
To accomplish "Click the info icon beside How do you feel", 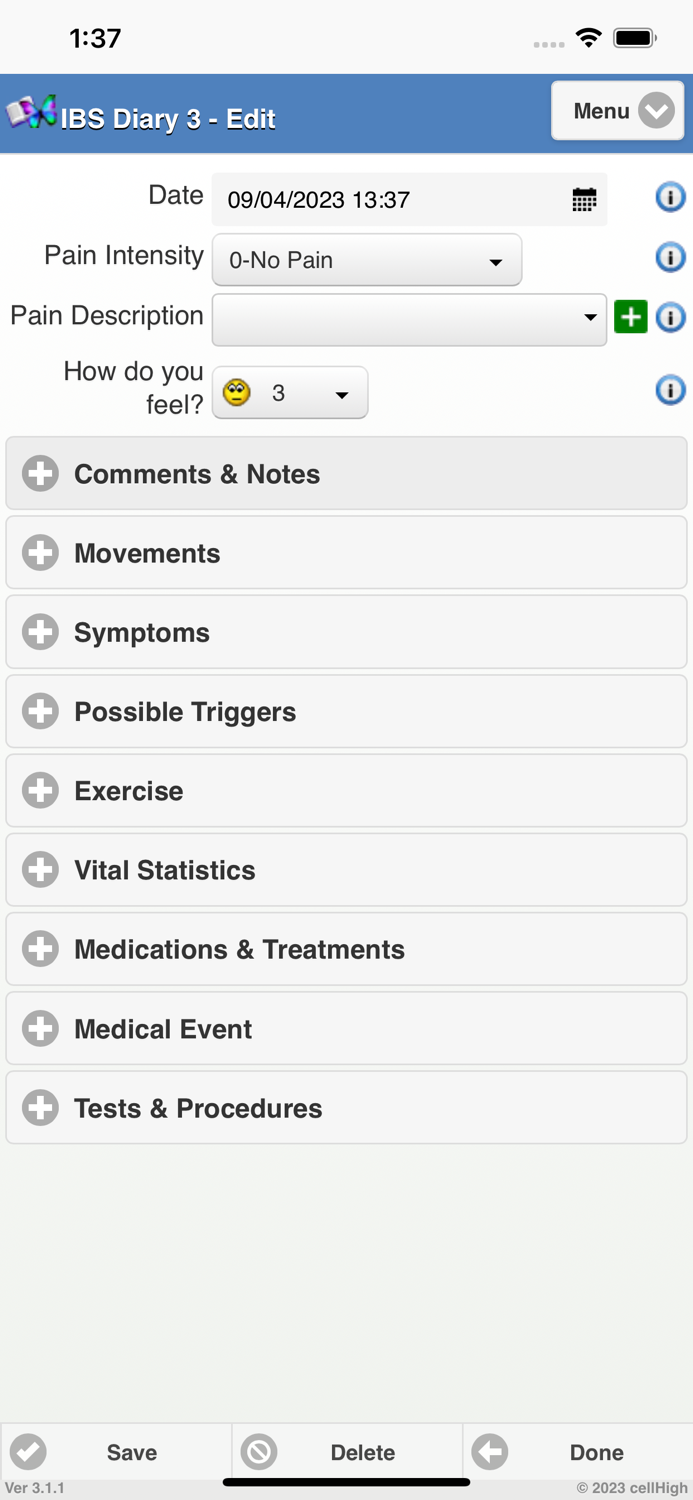I will [670, 389].
